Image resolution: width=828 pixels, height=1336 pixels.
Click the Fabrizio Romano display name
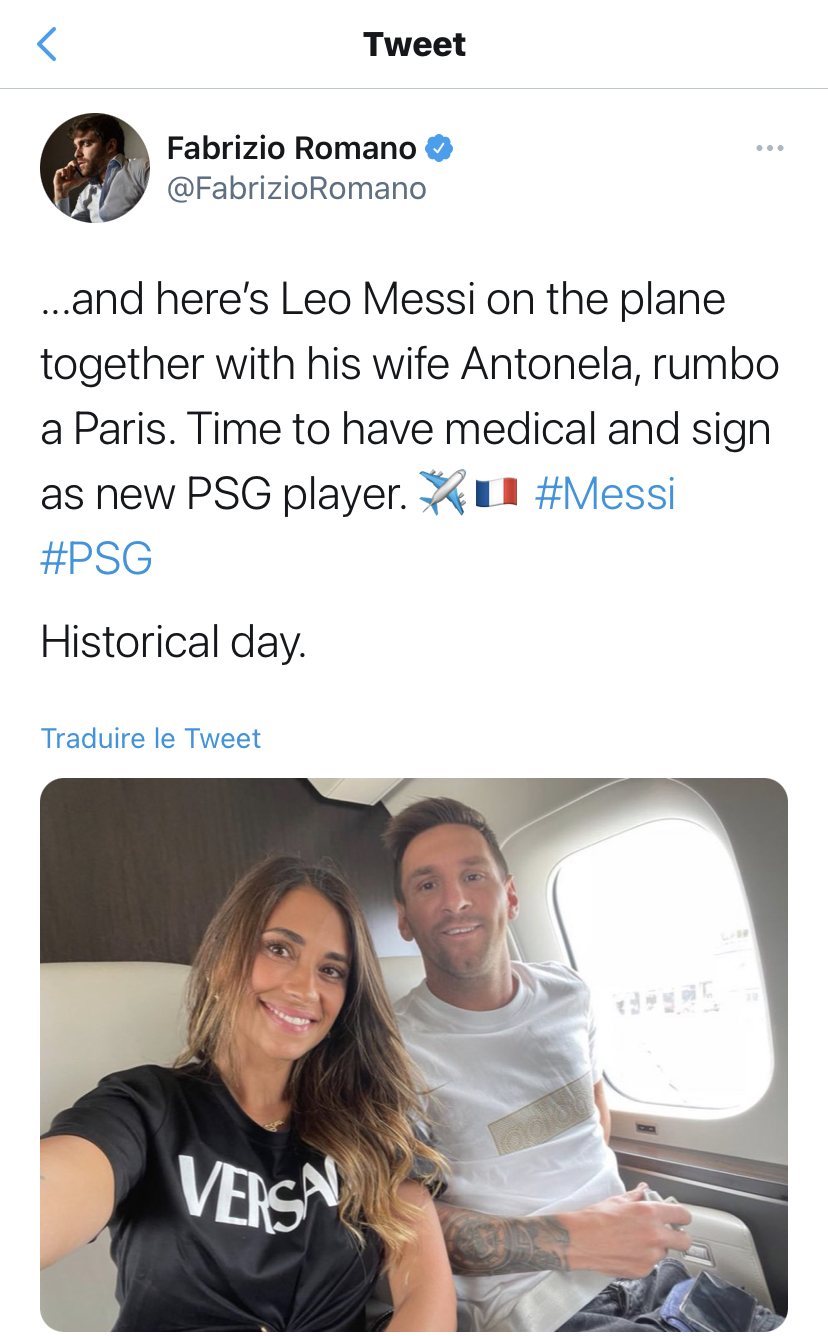[x=291, y=149]
